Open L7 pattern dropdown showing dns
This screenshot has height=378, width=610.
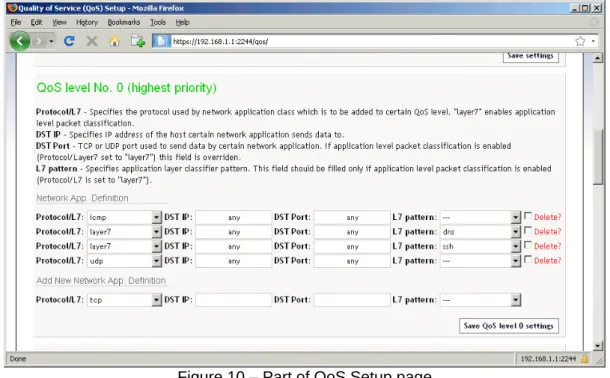pos(480,232)
